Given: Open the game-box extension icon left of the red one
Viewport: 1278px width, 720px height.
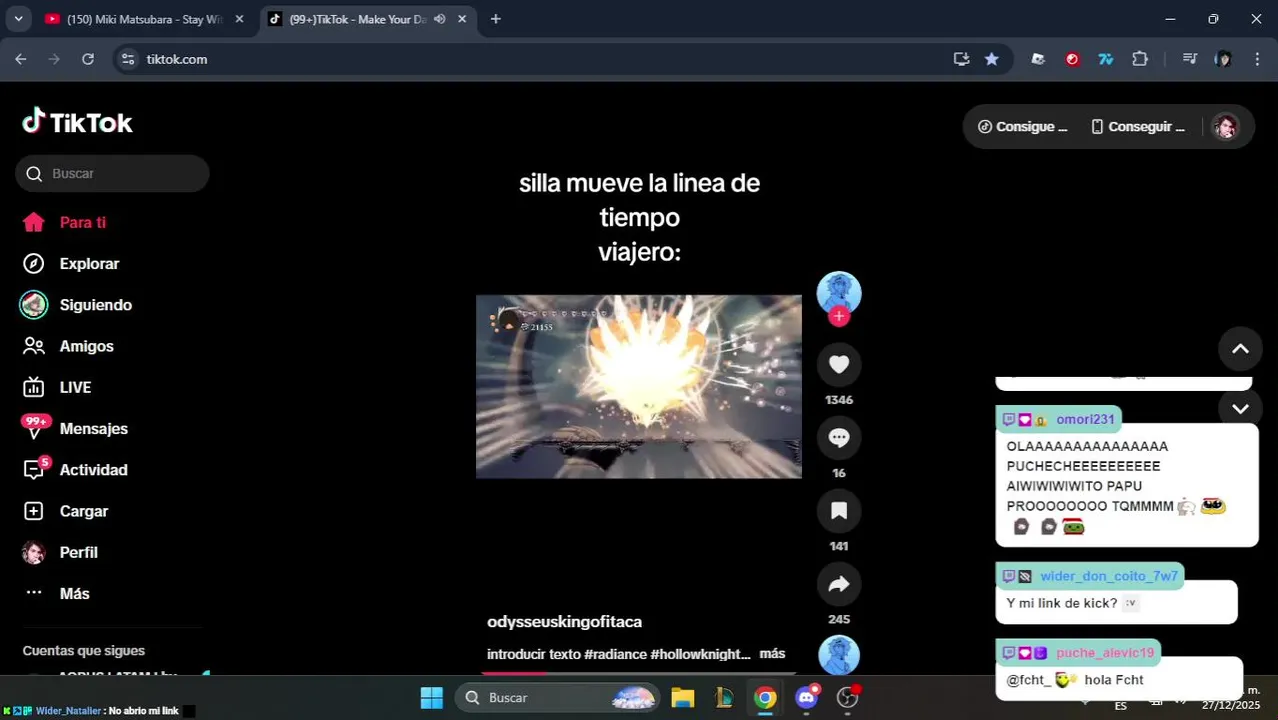Looking at the screenshot, I should pos(1038,59).
